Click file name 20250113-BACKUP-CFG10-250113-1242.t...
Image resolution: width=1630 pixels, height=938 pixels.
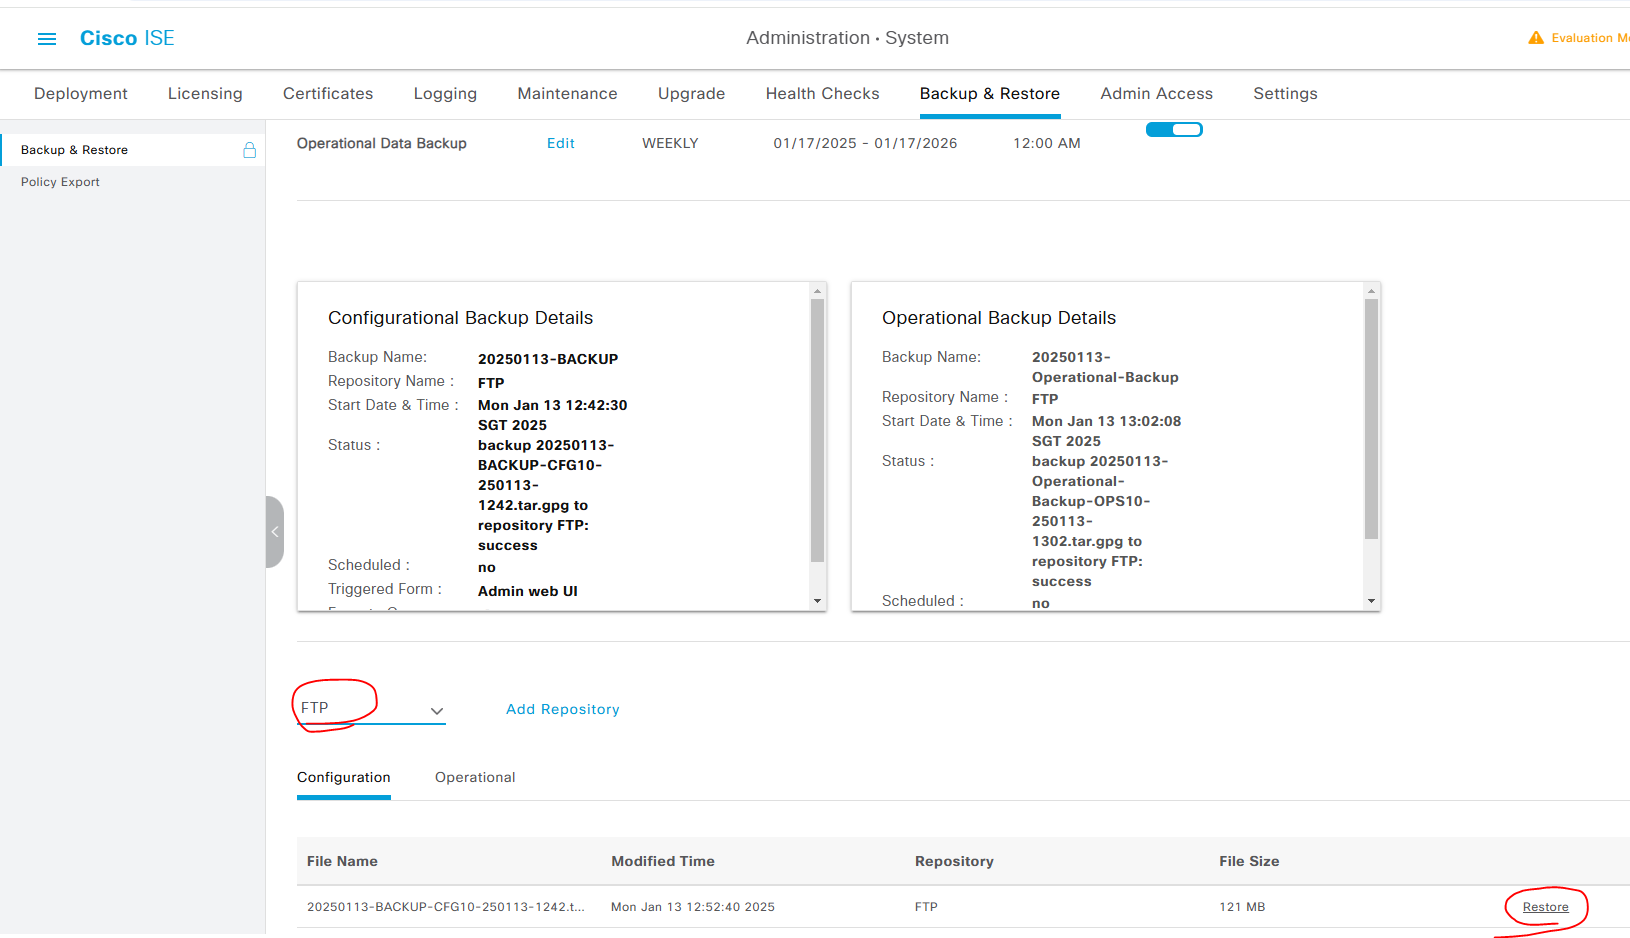pyautogui.click(x=446, y=907)
